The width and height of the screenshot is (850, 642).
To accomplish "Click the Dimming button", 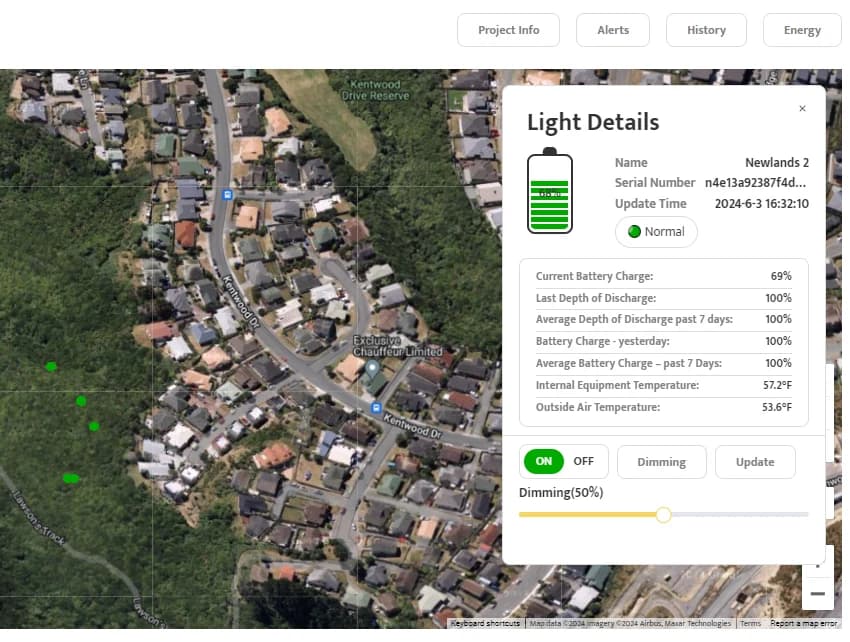I will 661,462.
